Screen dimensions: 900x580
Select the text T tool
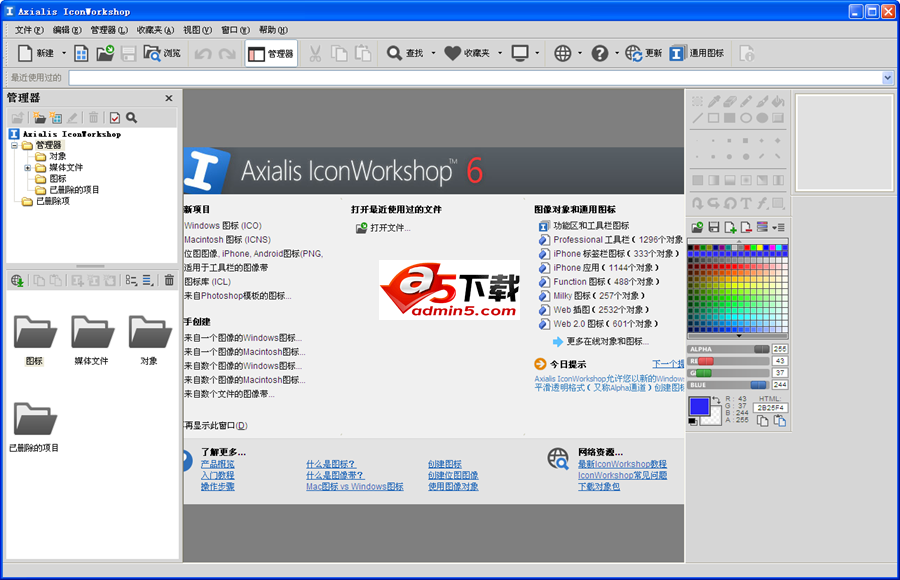(x=746, y=203)
